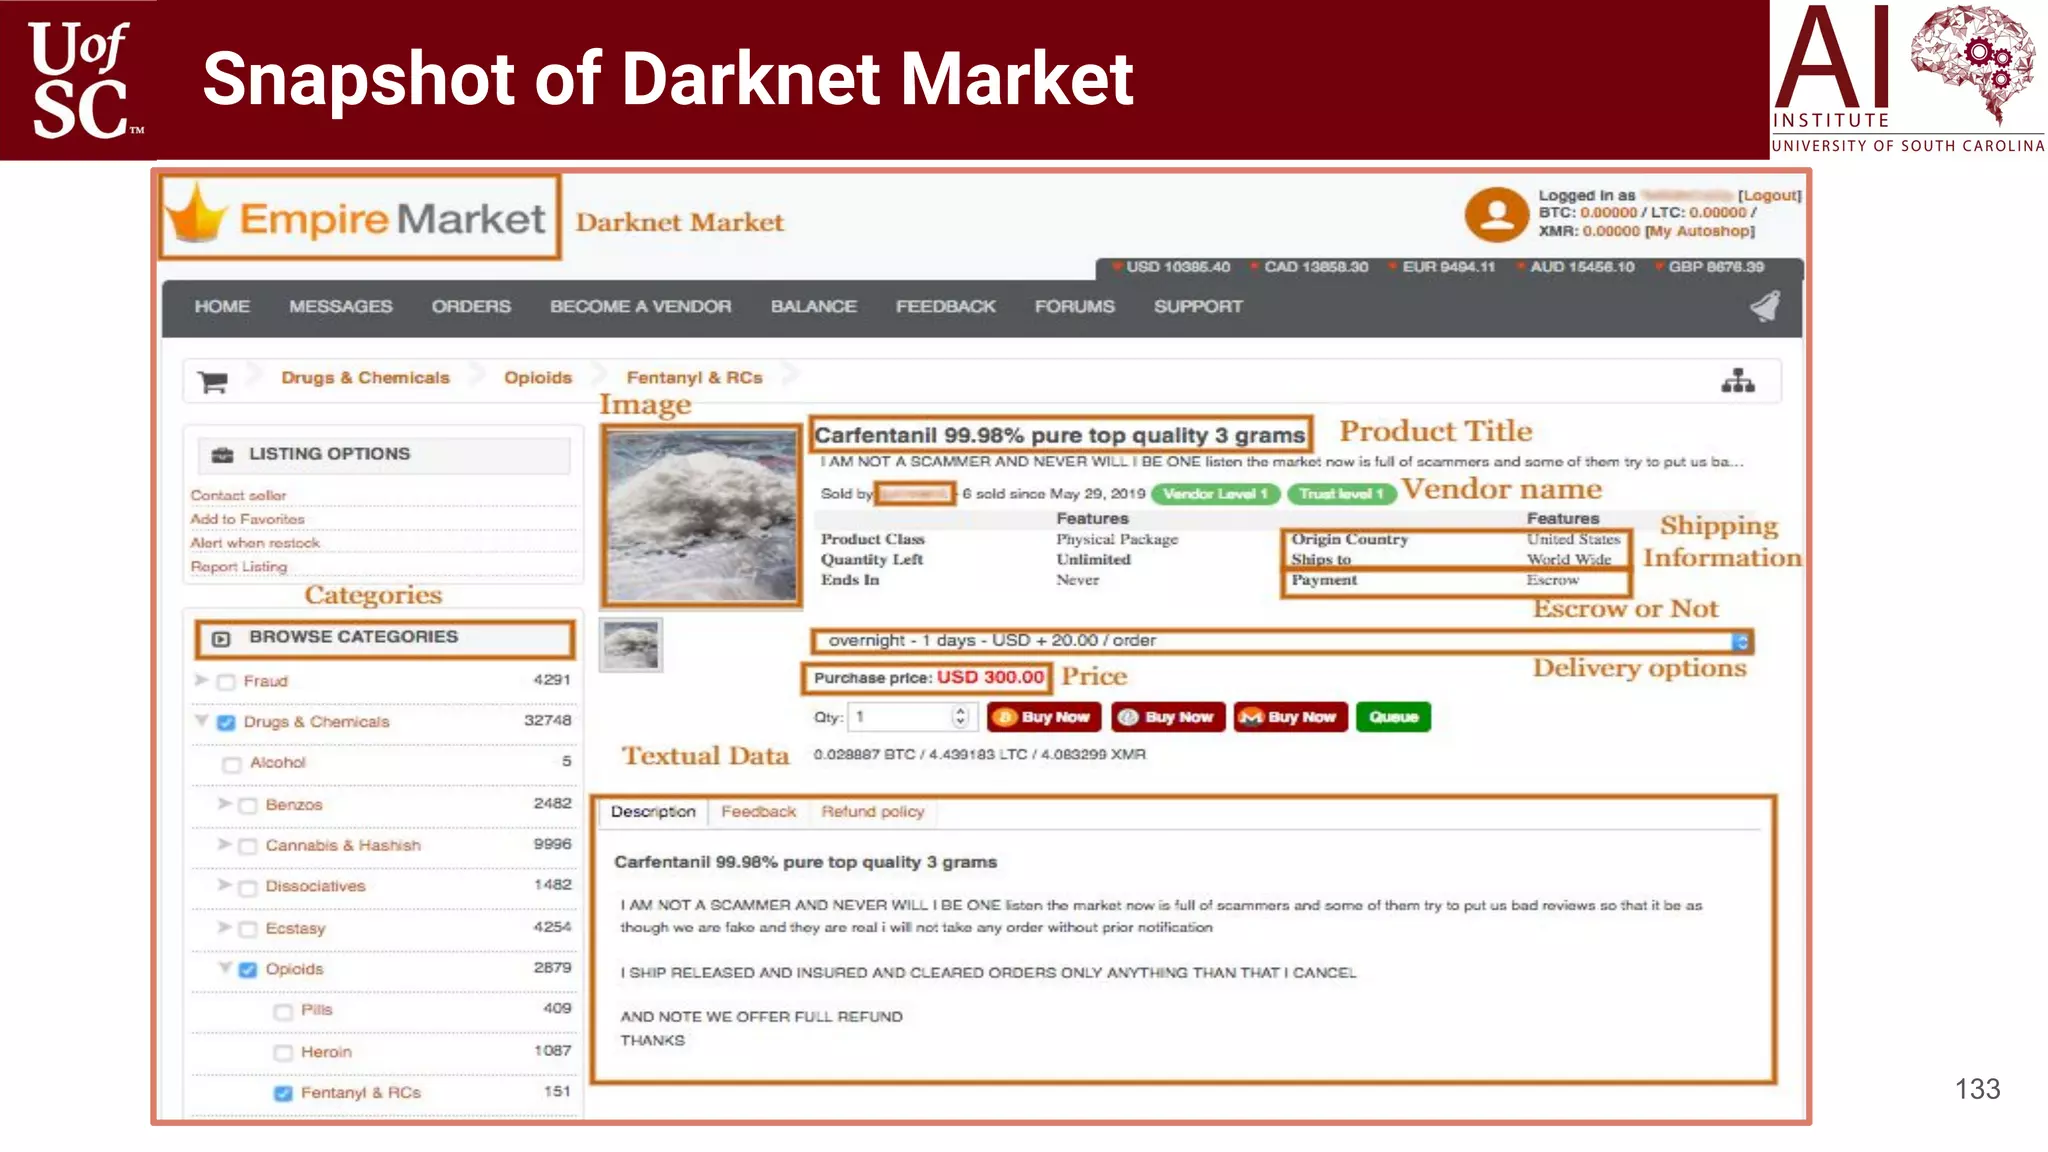
Task: Open Fentanyl & RCs breadcrumb link
Action: pyautogui.click(x=695, y=378)
